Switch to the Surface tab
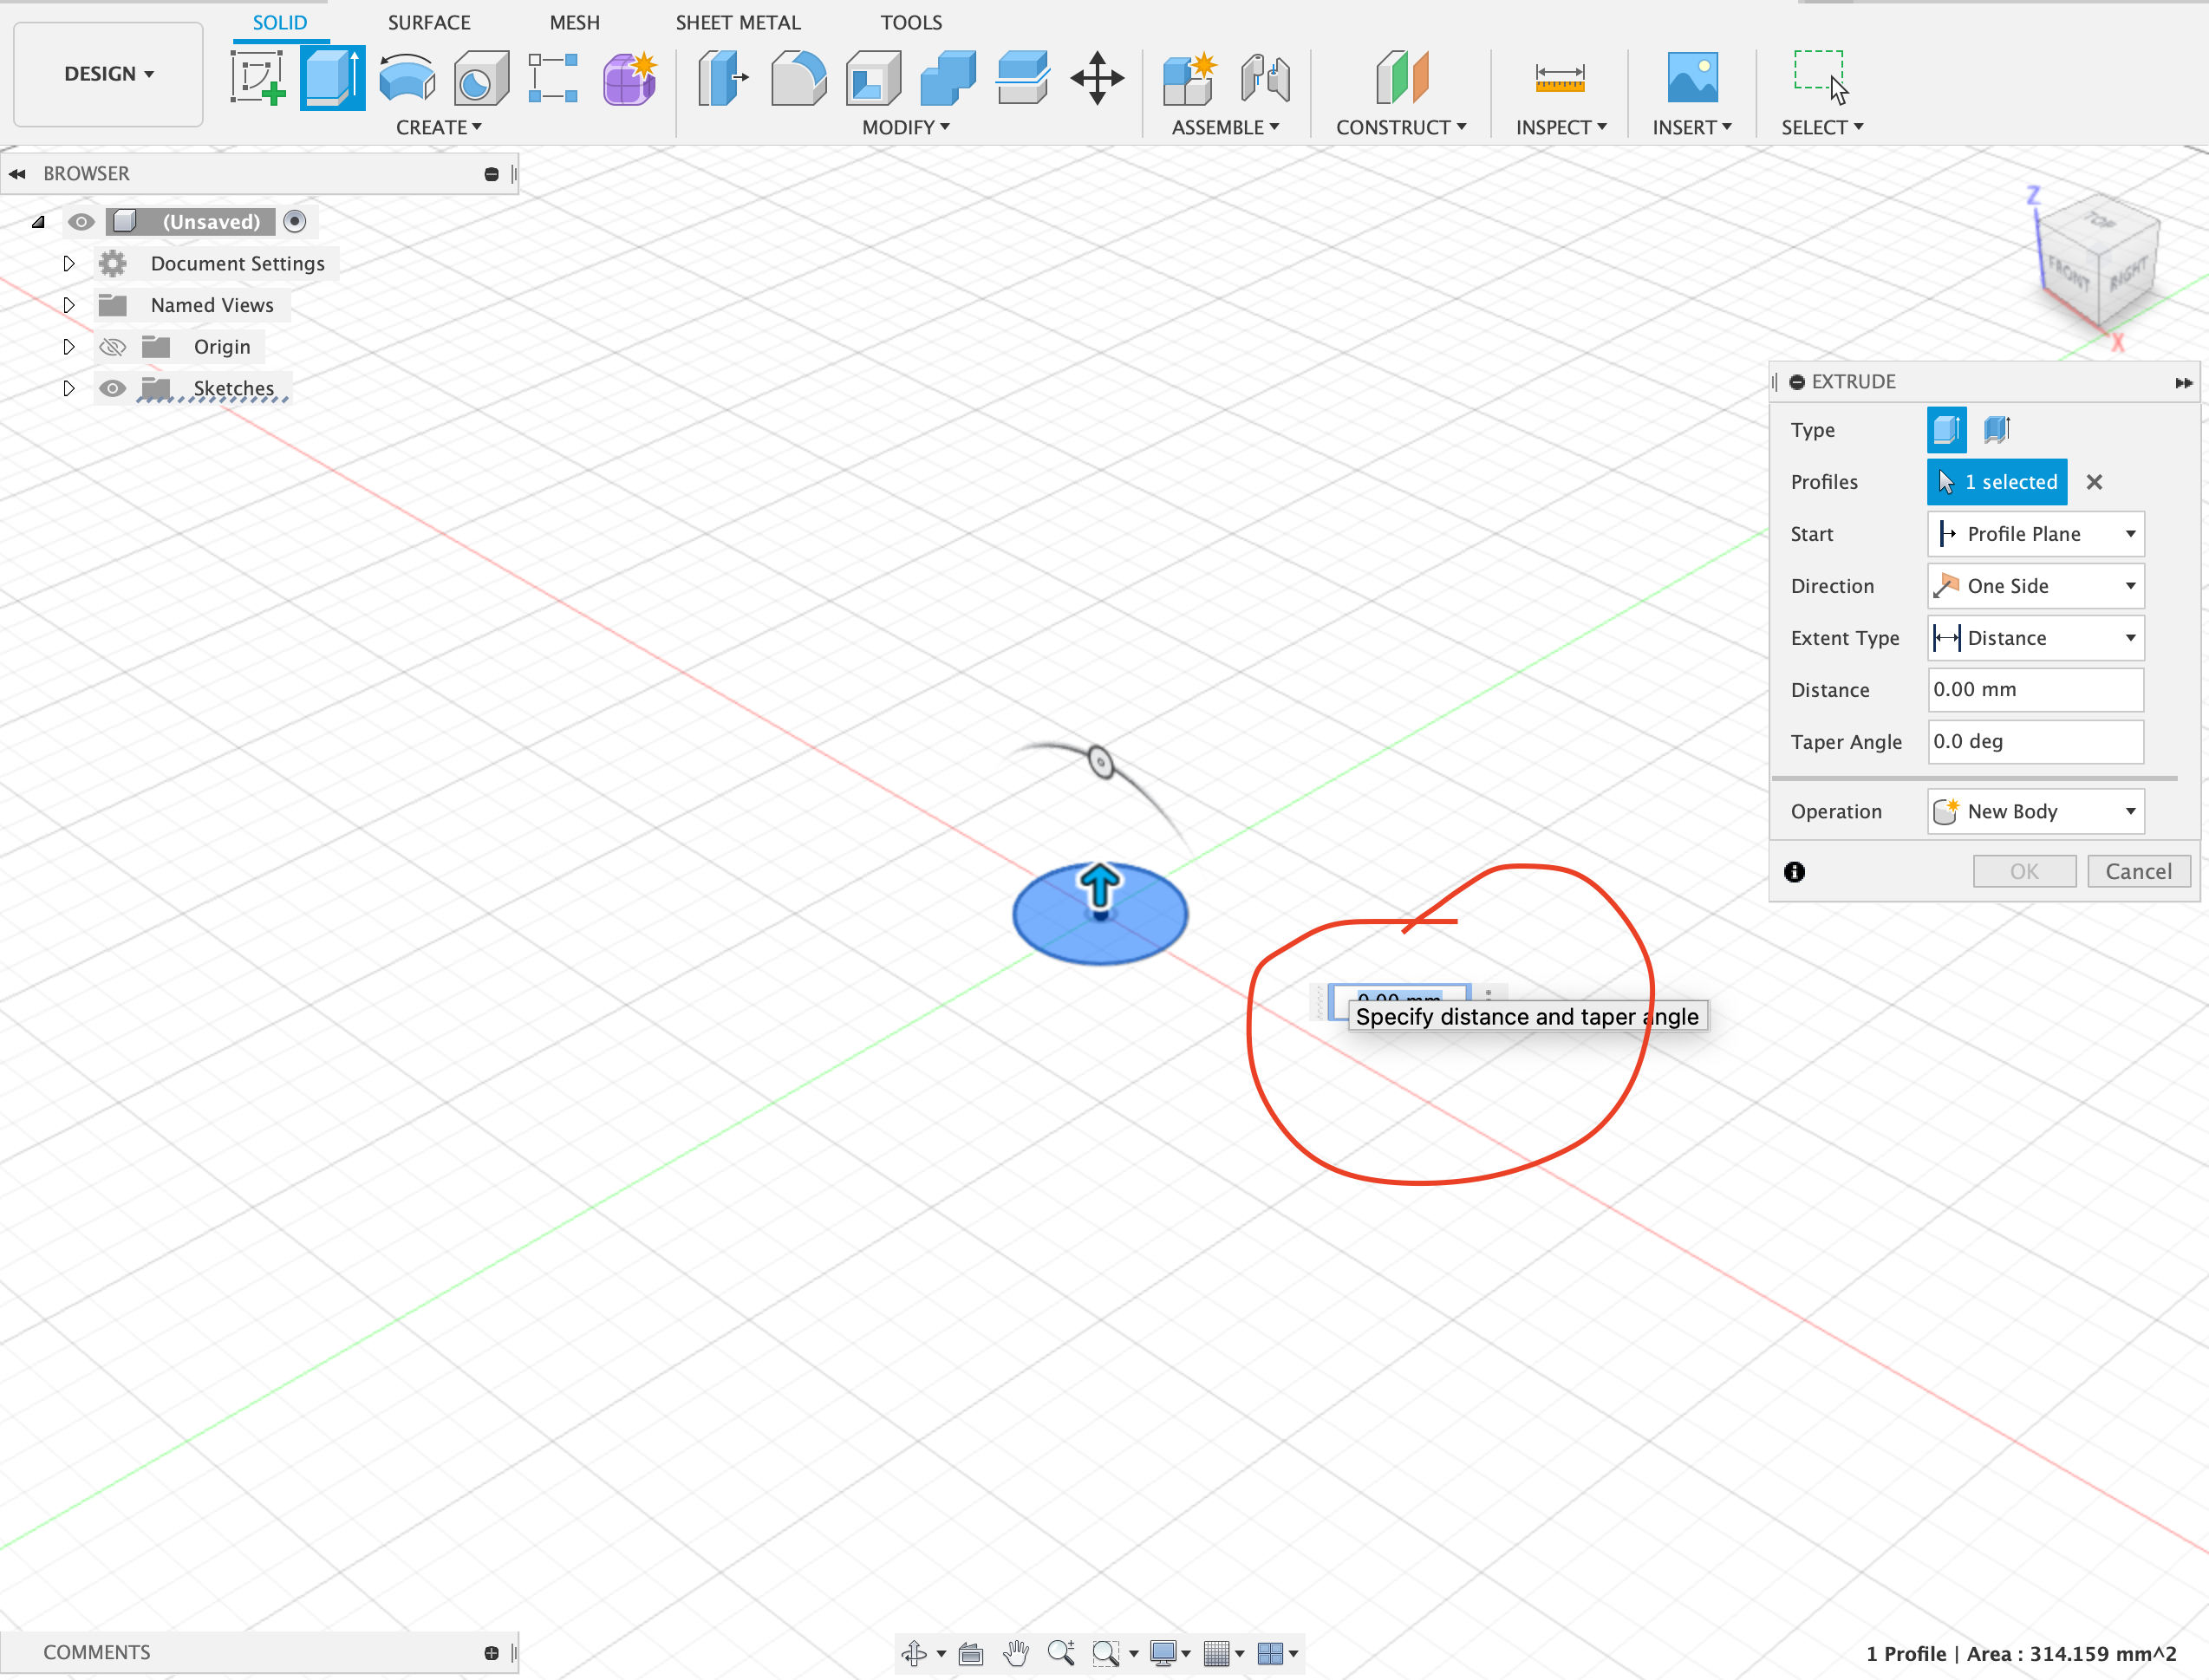Screen dimensions: 2209x1680 coord(429,22)
